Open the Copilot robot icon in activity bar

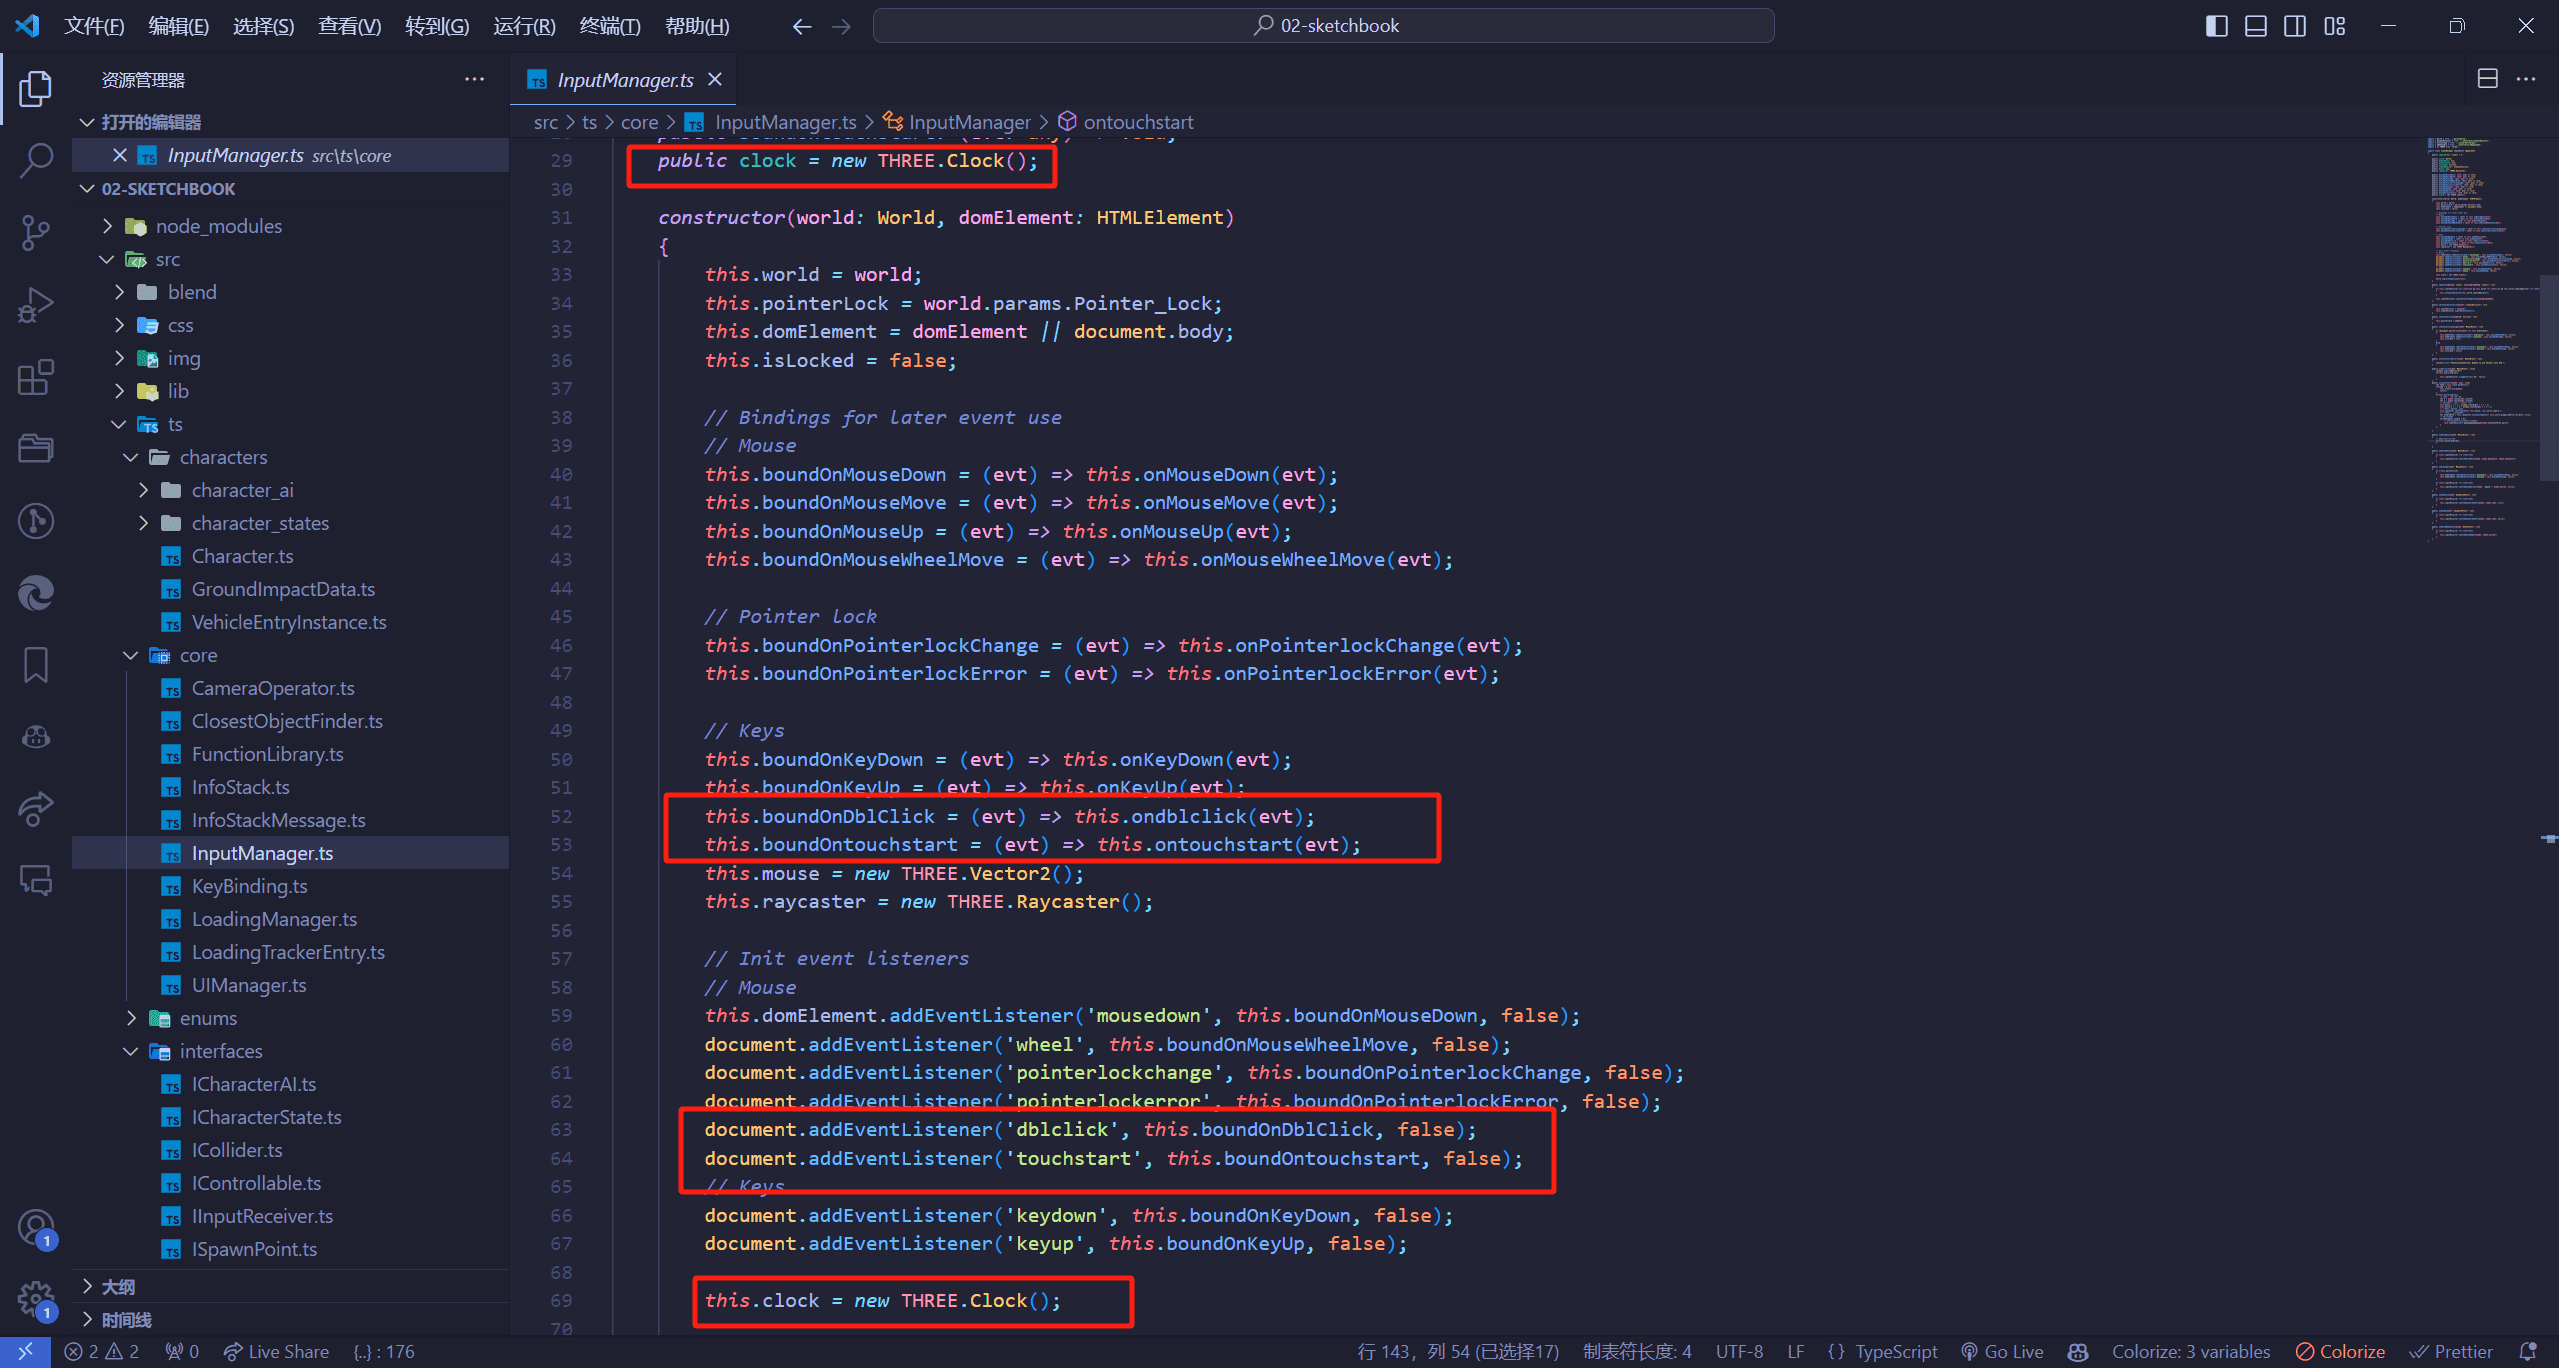[36, 737]
